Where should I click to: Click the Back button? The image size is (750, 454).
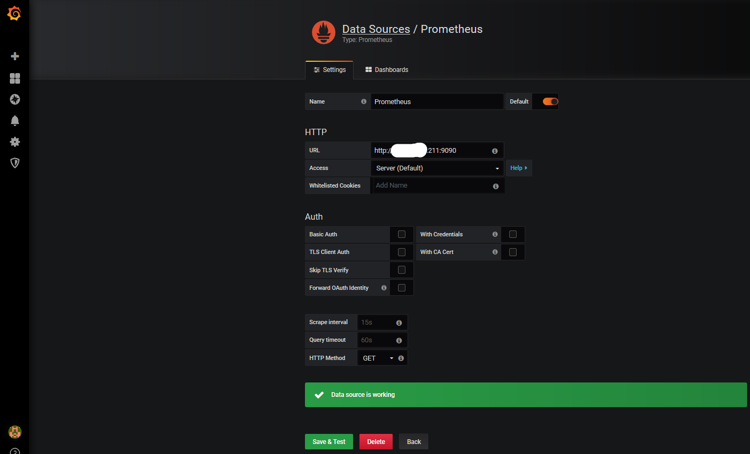pos(414,442)
